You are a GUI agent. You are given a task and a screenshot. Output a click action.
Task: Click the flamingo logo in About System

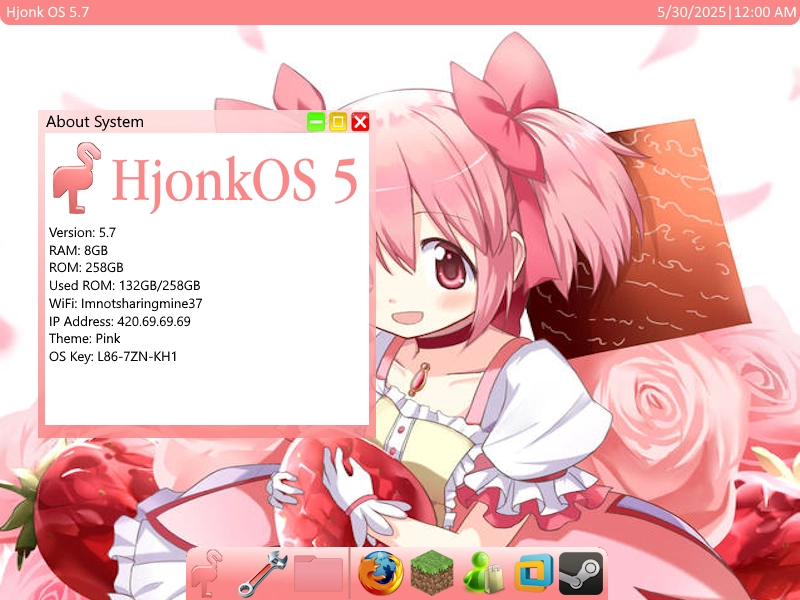77,178
